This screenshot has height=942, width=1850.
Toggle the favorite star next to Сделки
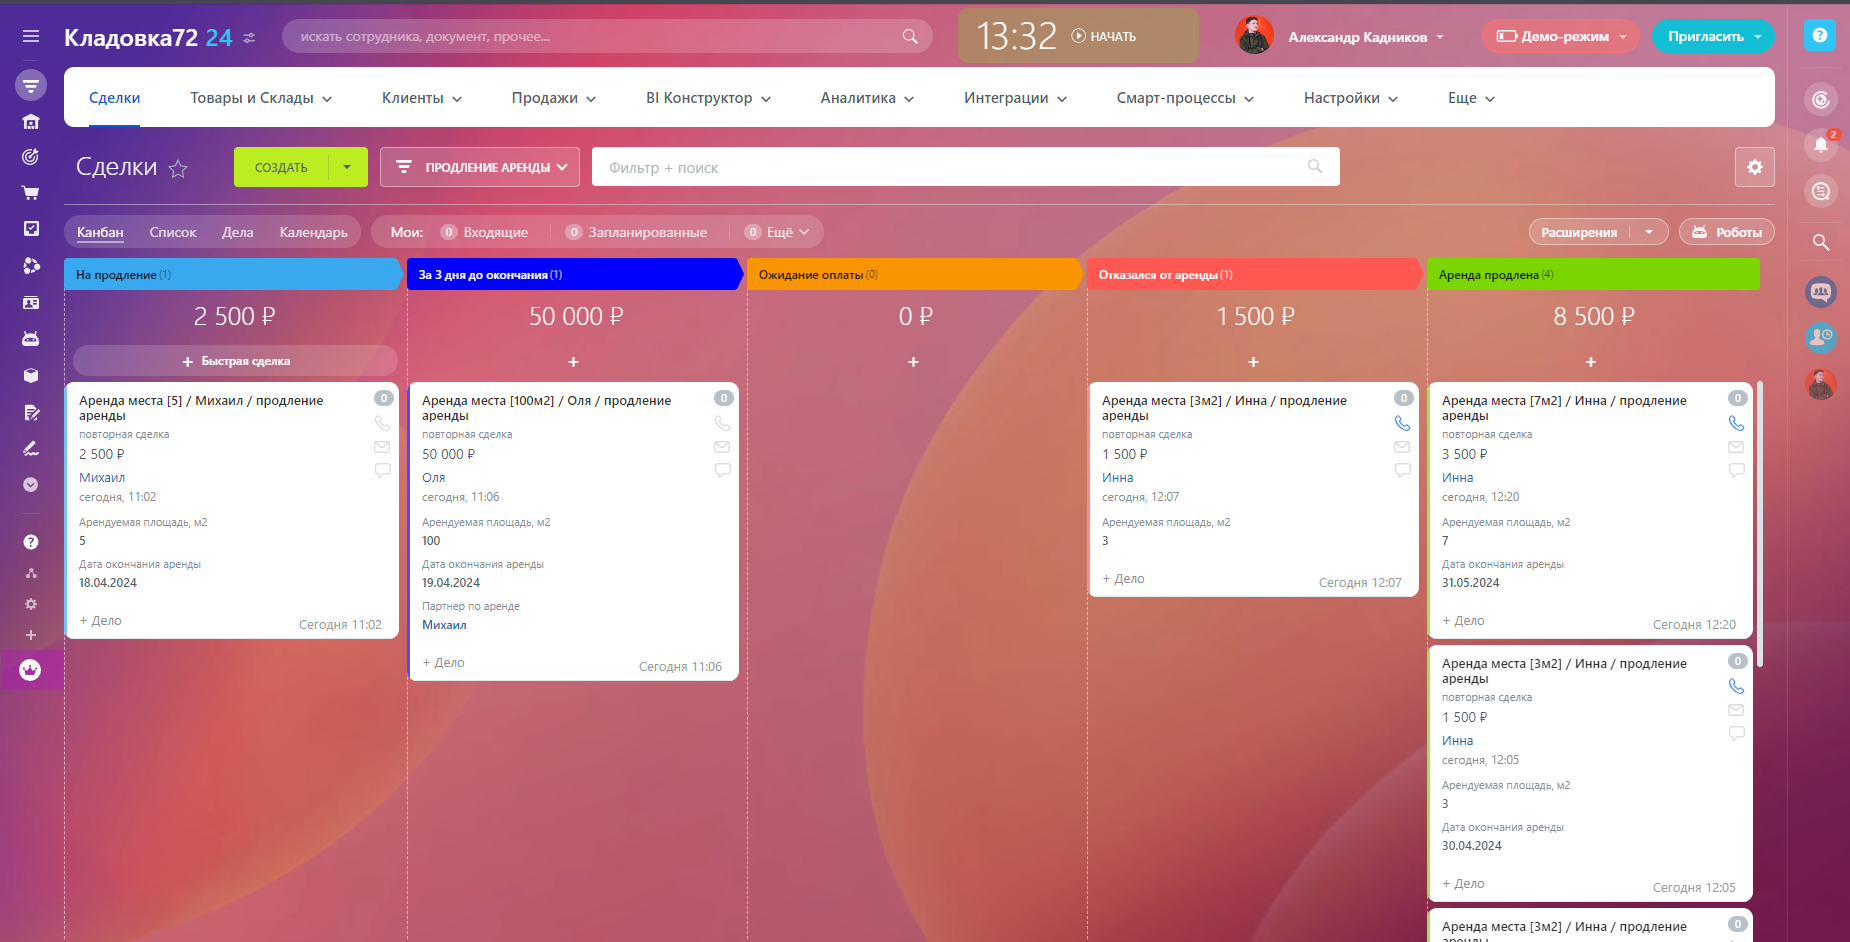(x=178, y=168)
